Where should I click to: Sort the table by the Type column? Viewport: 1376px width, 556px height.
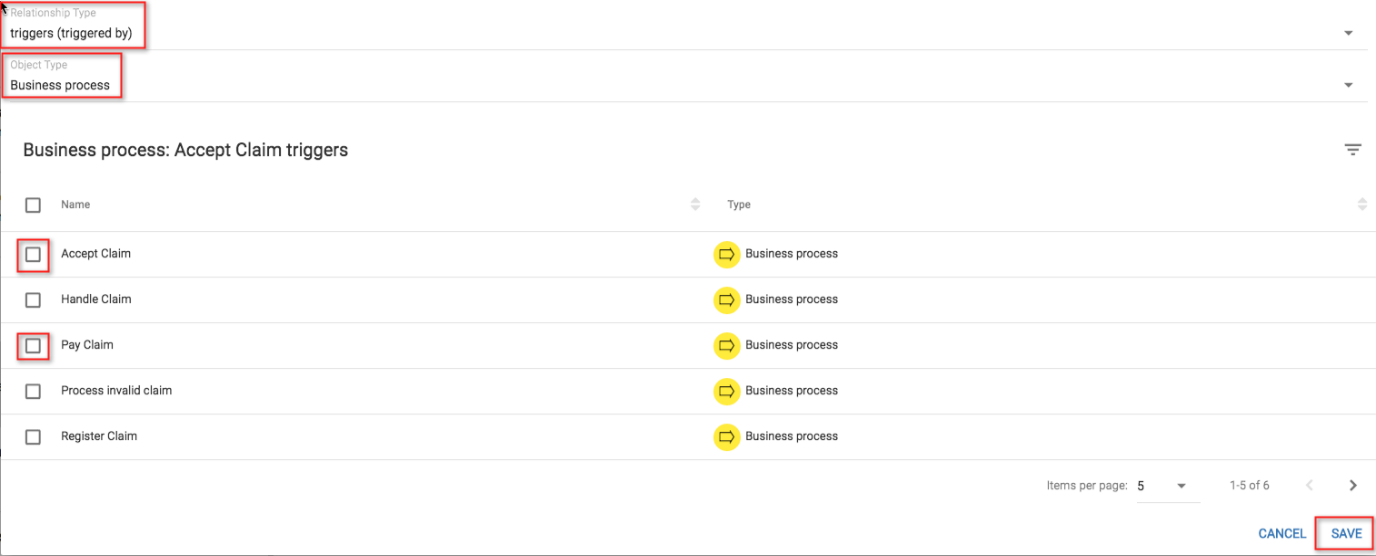(1362, 204)
